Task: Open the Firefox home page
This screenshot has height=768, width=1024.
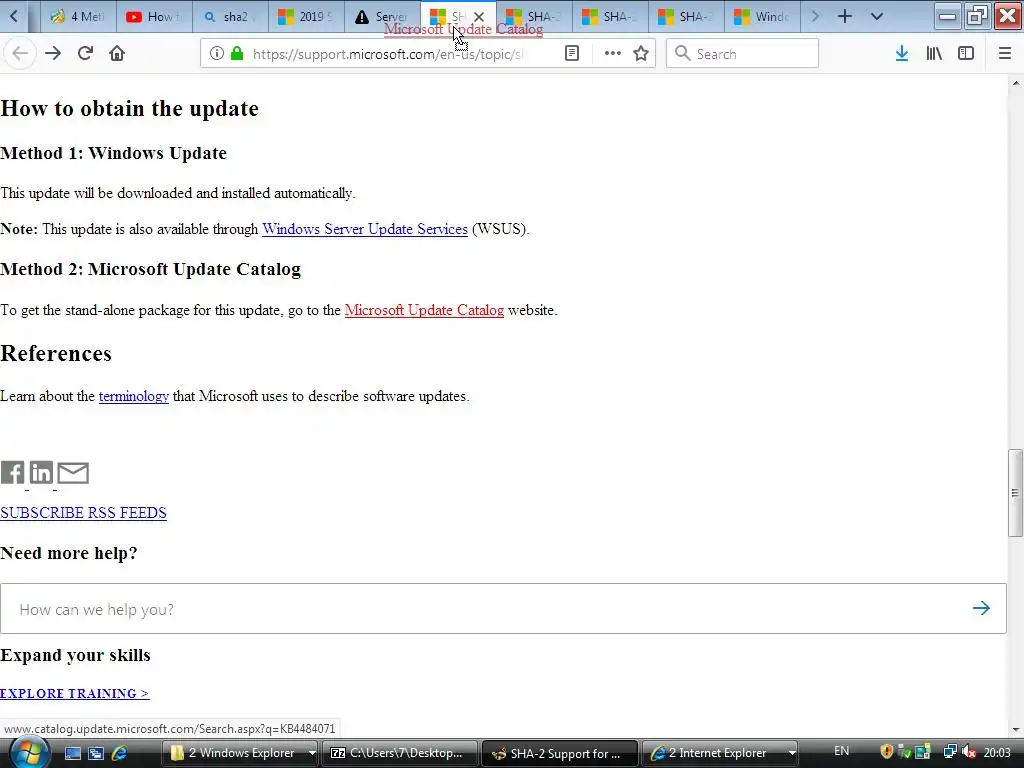Action: (117, 54)
